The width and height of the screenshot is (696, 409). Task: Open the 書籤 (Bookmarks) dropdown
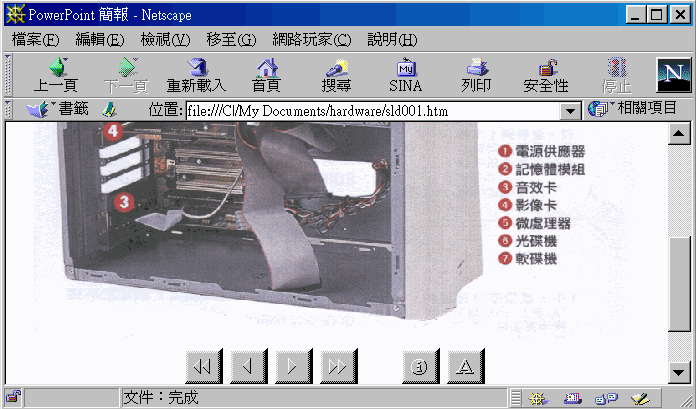click(x=58, y=109)
